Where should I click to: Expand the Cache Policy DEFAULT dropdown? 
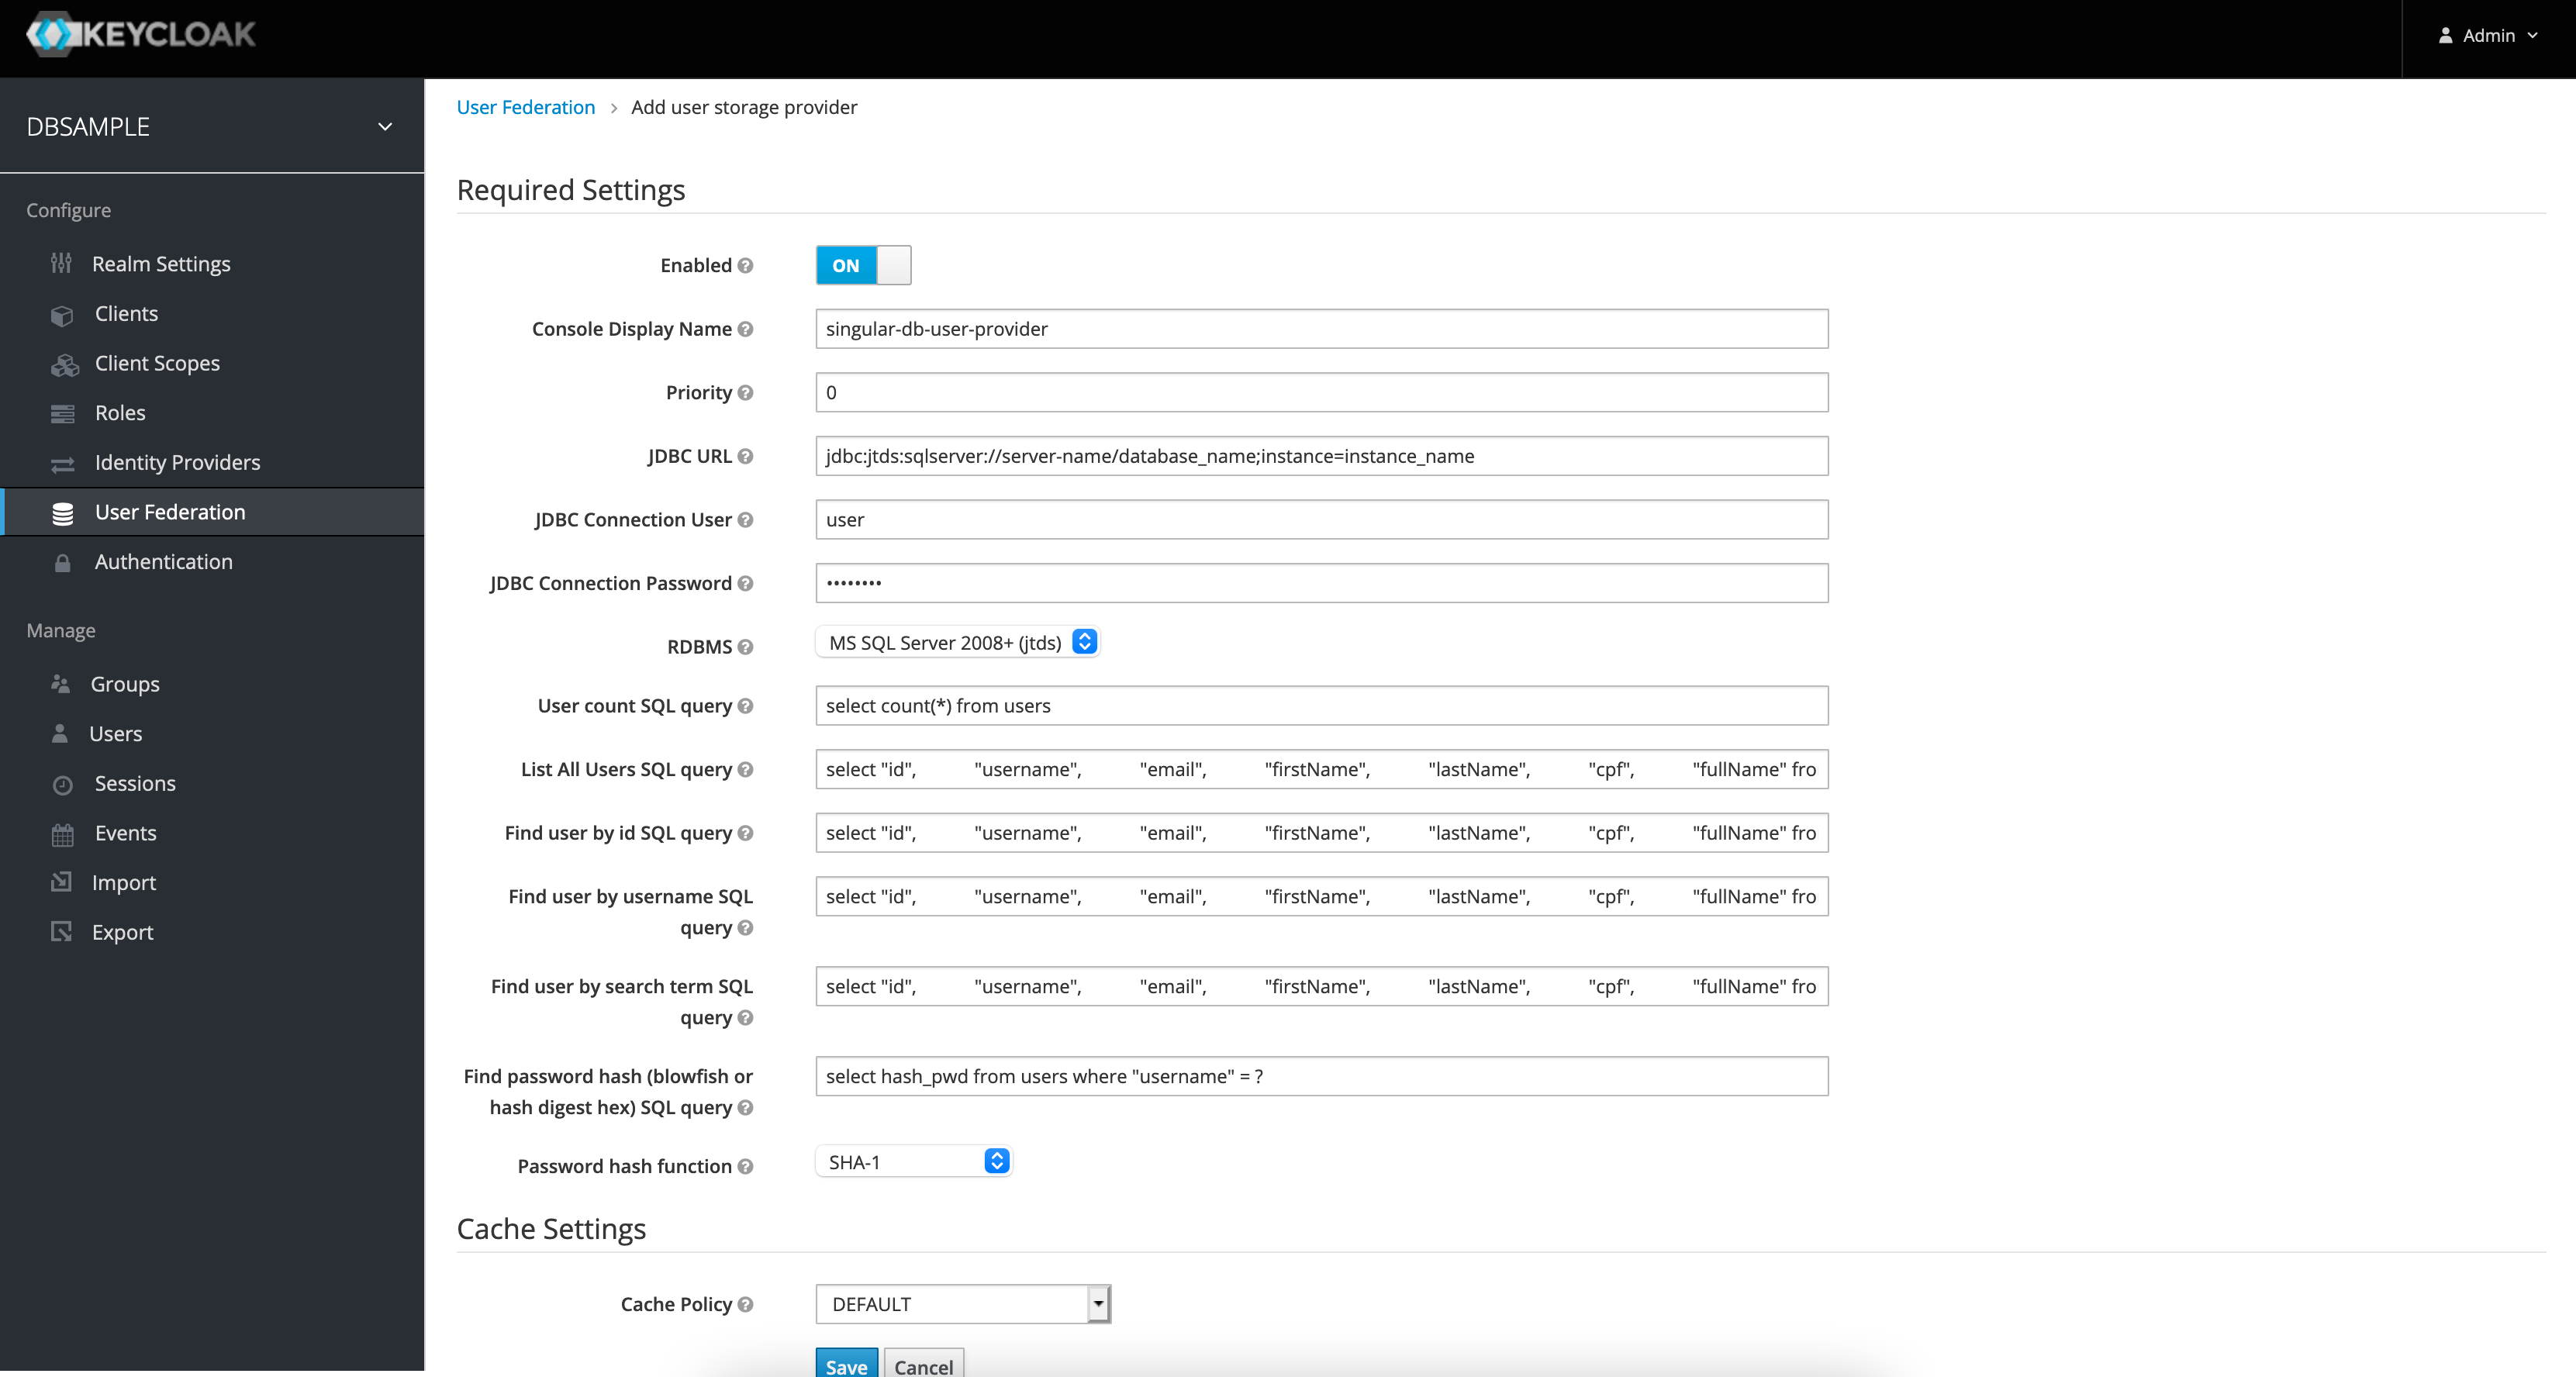[x=1097, y=1303]
